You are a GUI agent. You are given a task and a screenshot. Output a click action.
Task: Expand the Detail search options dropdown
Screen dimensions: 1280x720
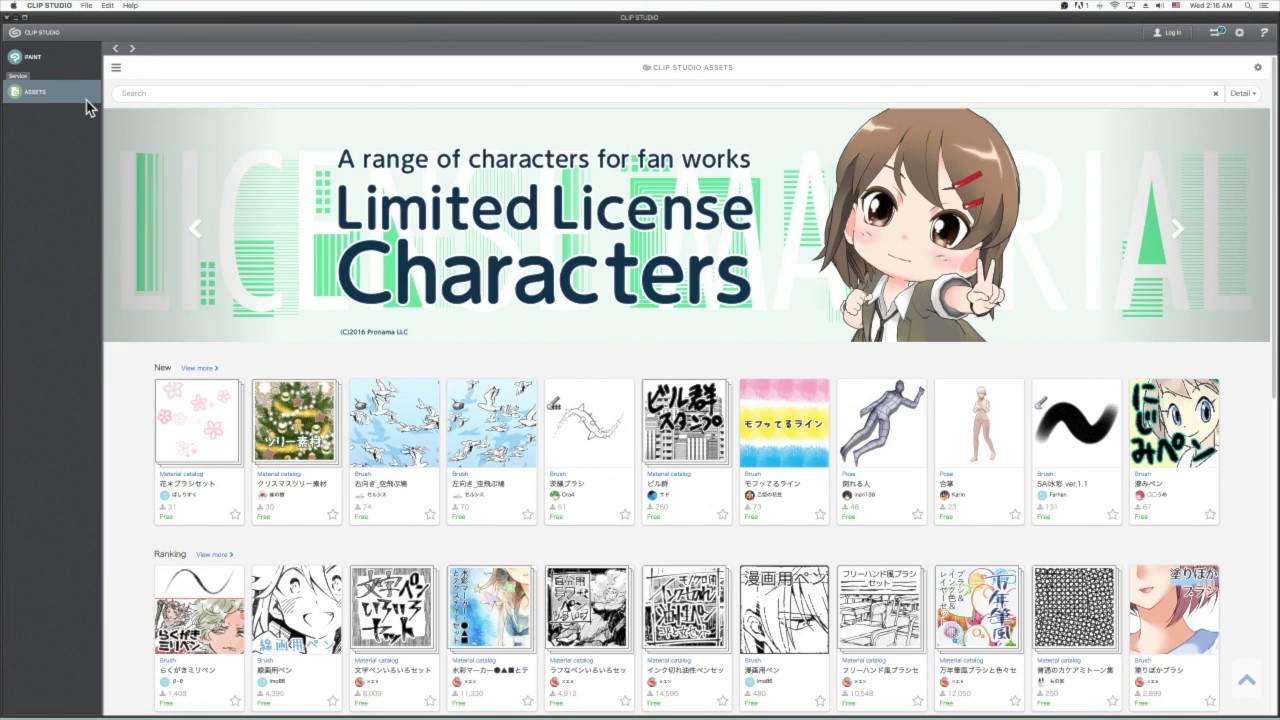click(1243, 94)
